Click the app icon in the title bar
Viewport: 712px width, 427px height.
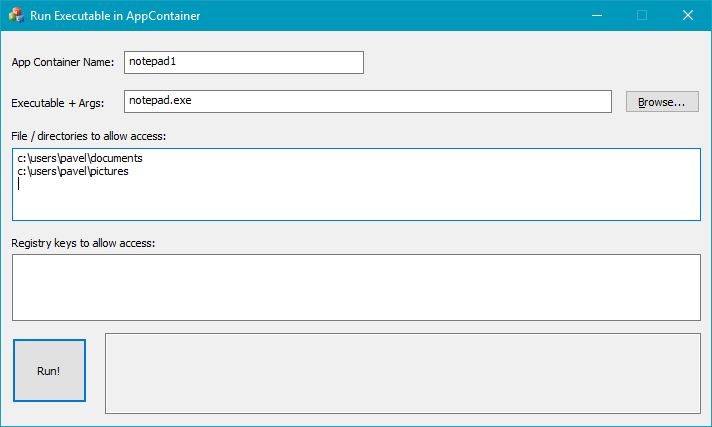(16, 15)
